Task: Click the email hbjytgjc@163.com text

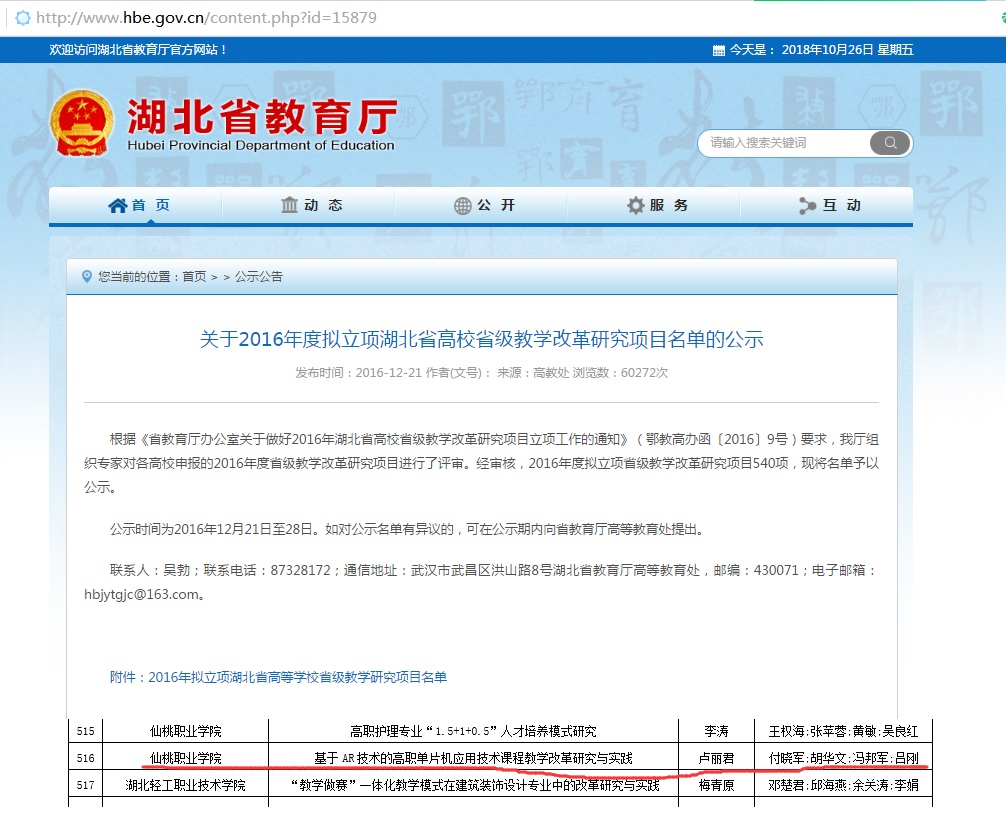Action: click(141, 594)
